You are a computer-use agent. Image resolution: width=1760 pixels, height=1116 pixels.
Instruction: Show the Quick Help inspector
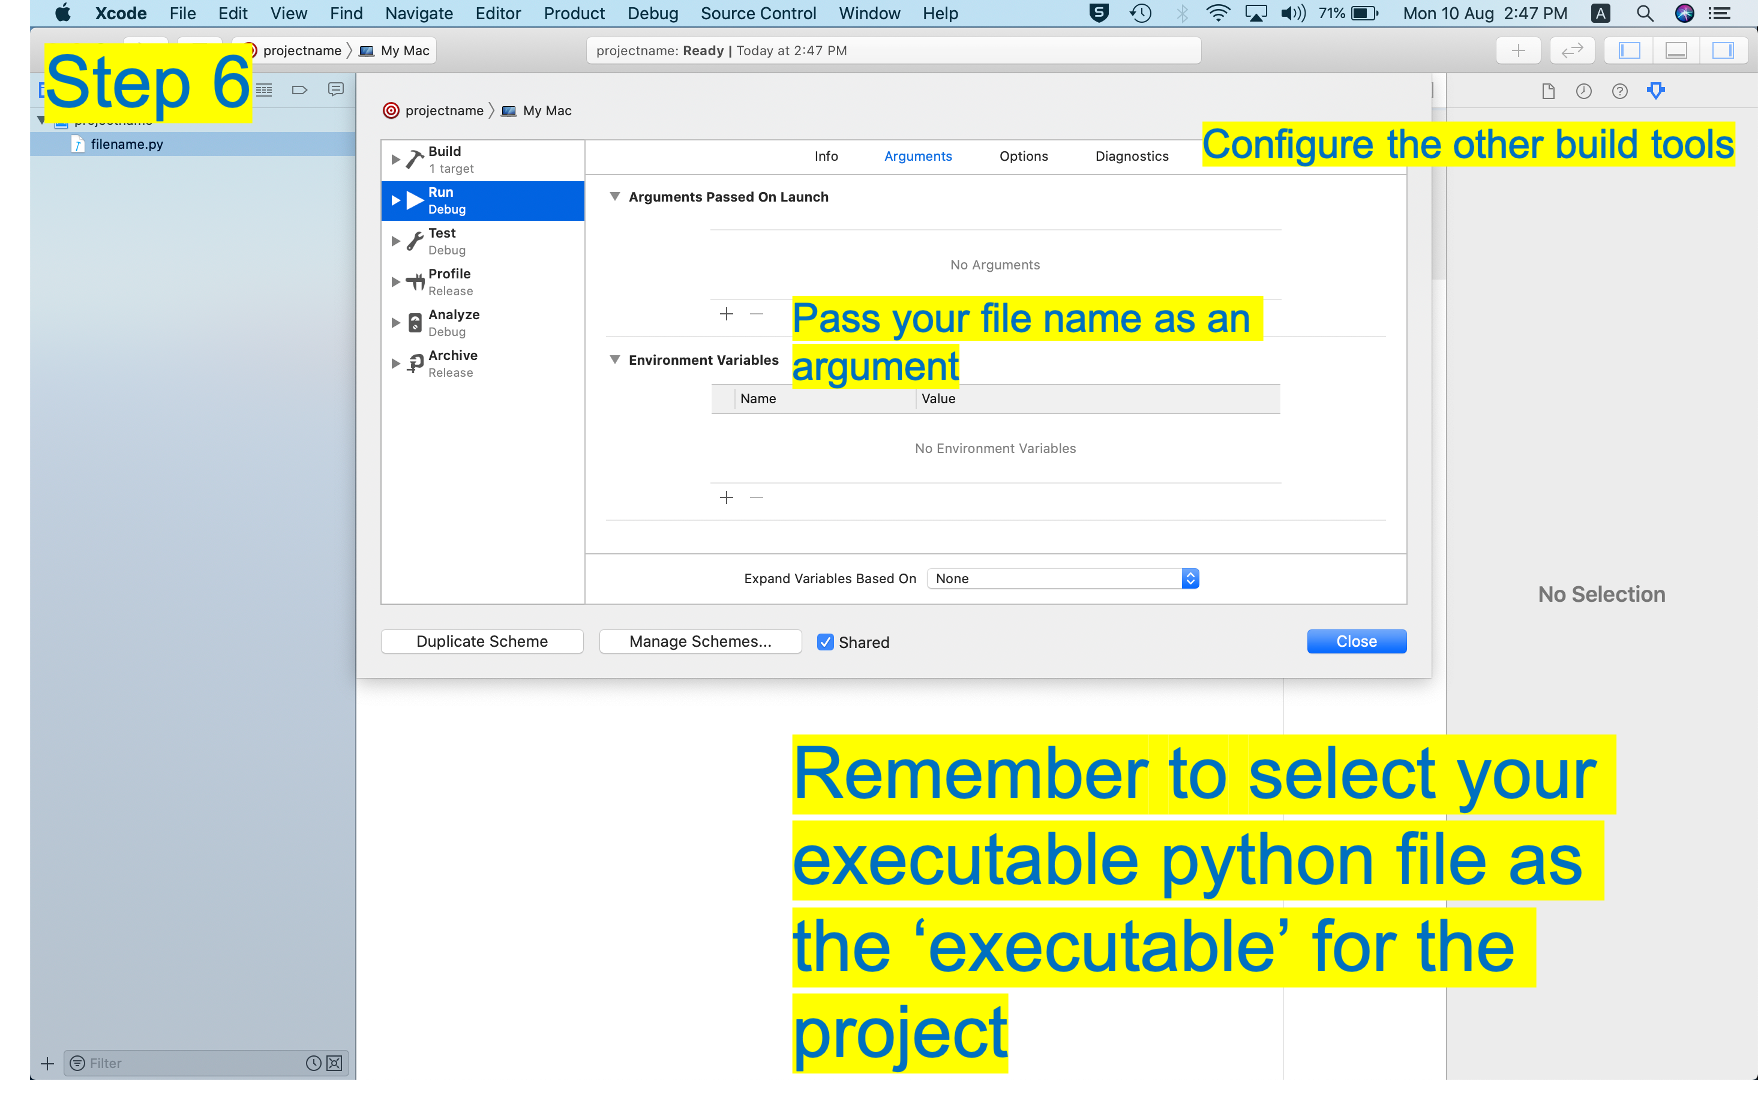pyautogui.click(x=1620, y=91)
